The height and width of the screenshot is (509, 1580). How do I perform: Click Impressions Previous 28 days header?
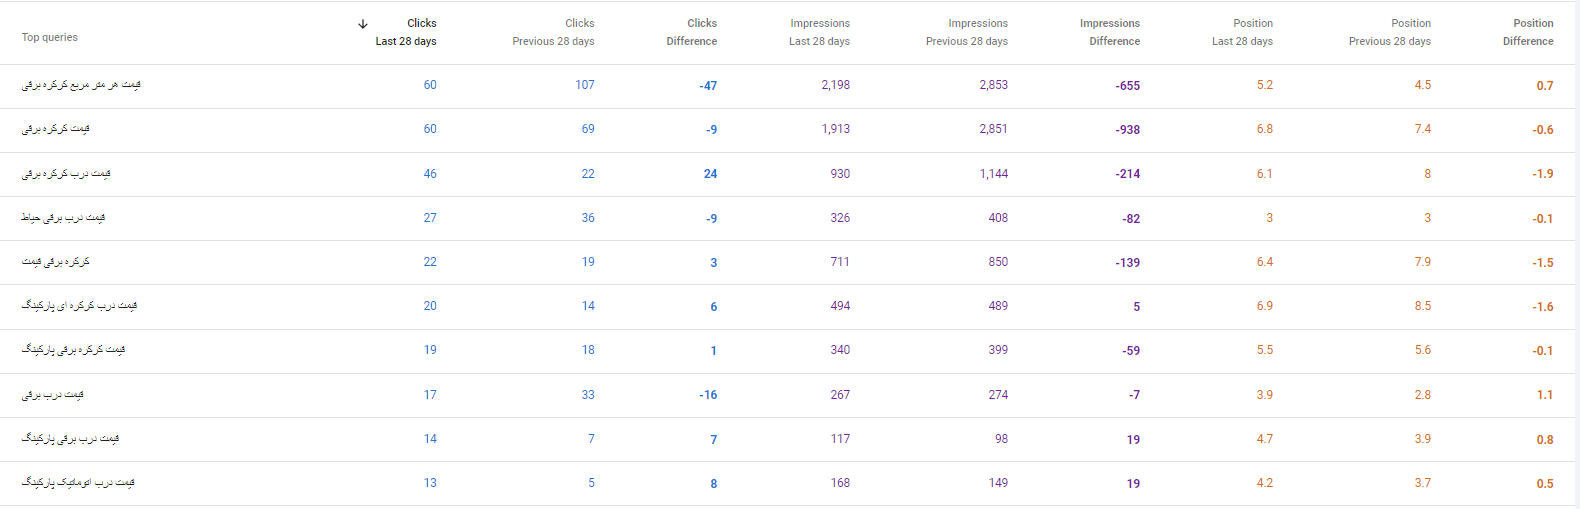[x=967, y=32]
